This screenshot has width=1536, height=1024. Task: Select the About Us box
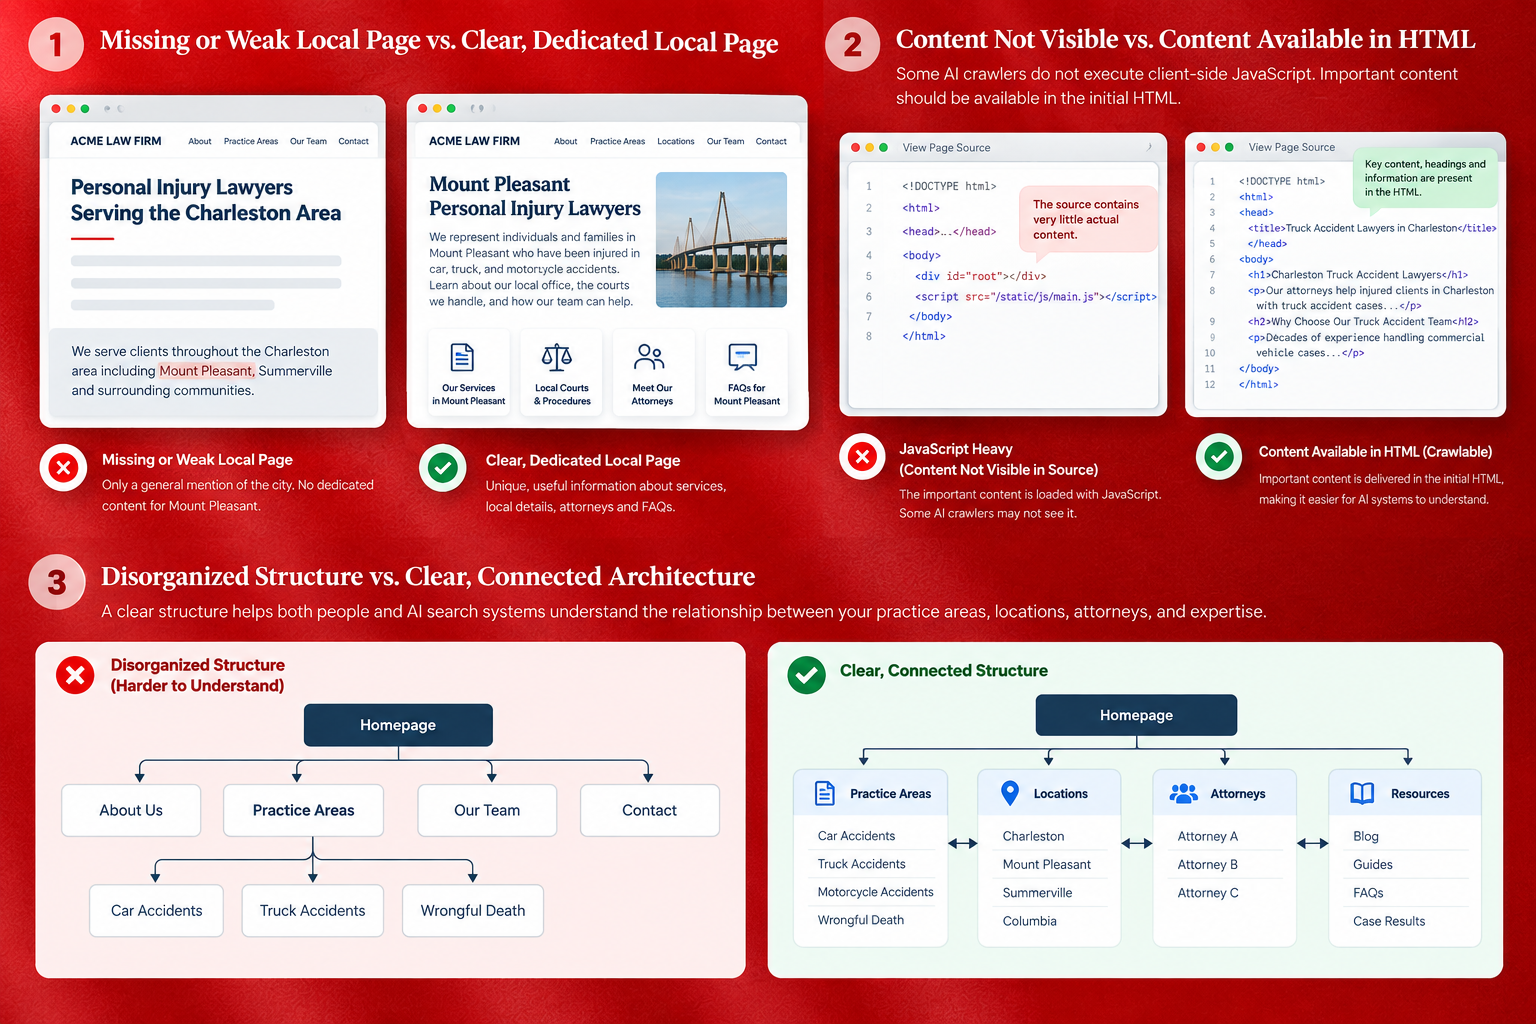pos(131,810)
